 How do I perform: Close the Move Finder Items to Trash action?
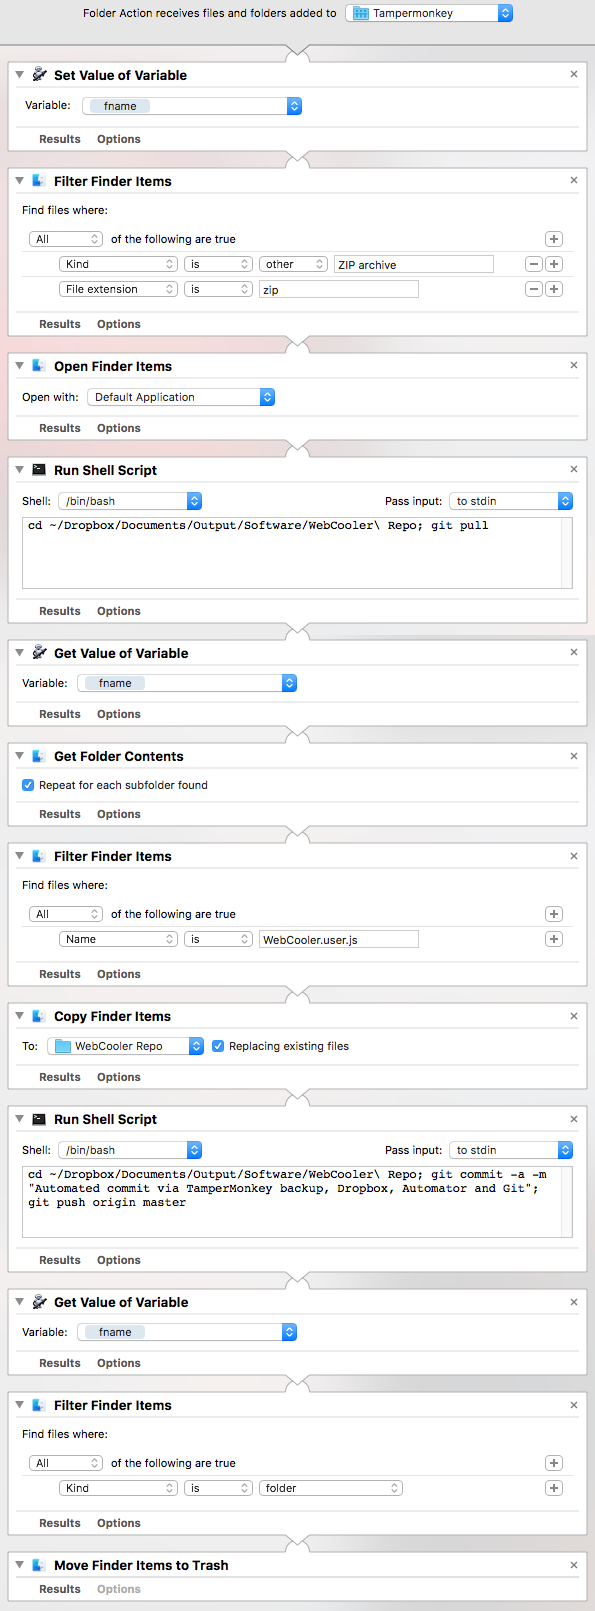(574, 1565)
